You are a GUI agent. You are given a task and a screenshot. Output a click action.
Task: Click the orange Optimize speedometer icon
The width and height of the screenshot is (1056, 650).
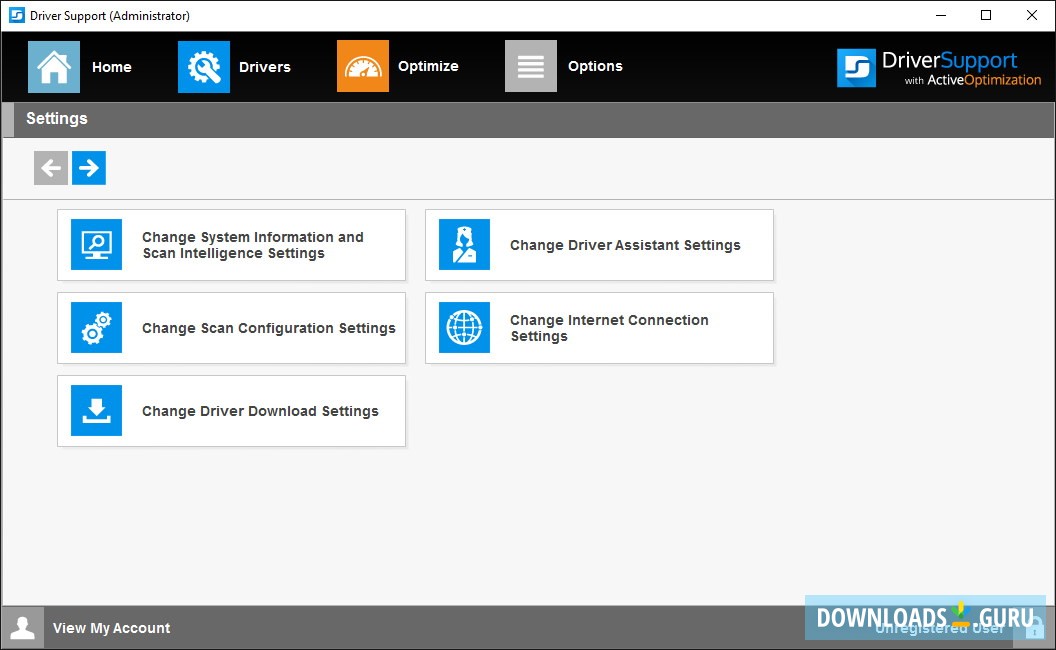(x=363, y=66)
